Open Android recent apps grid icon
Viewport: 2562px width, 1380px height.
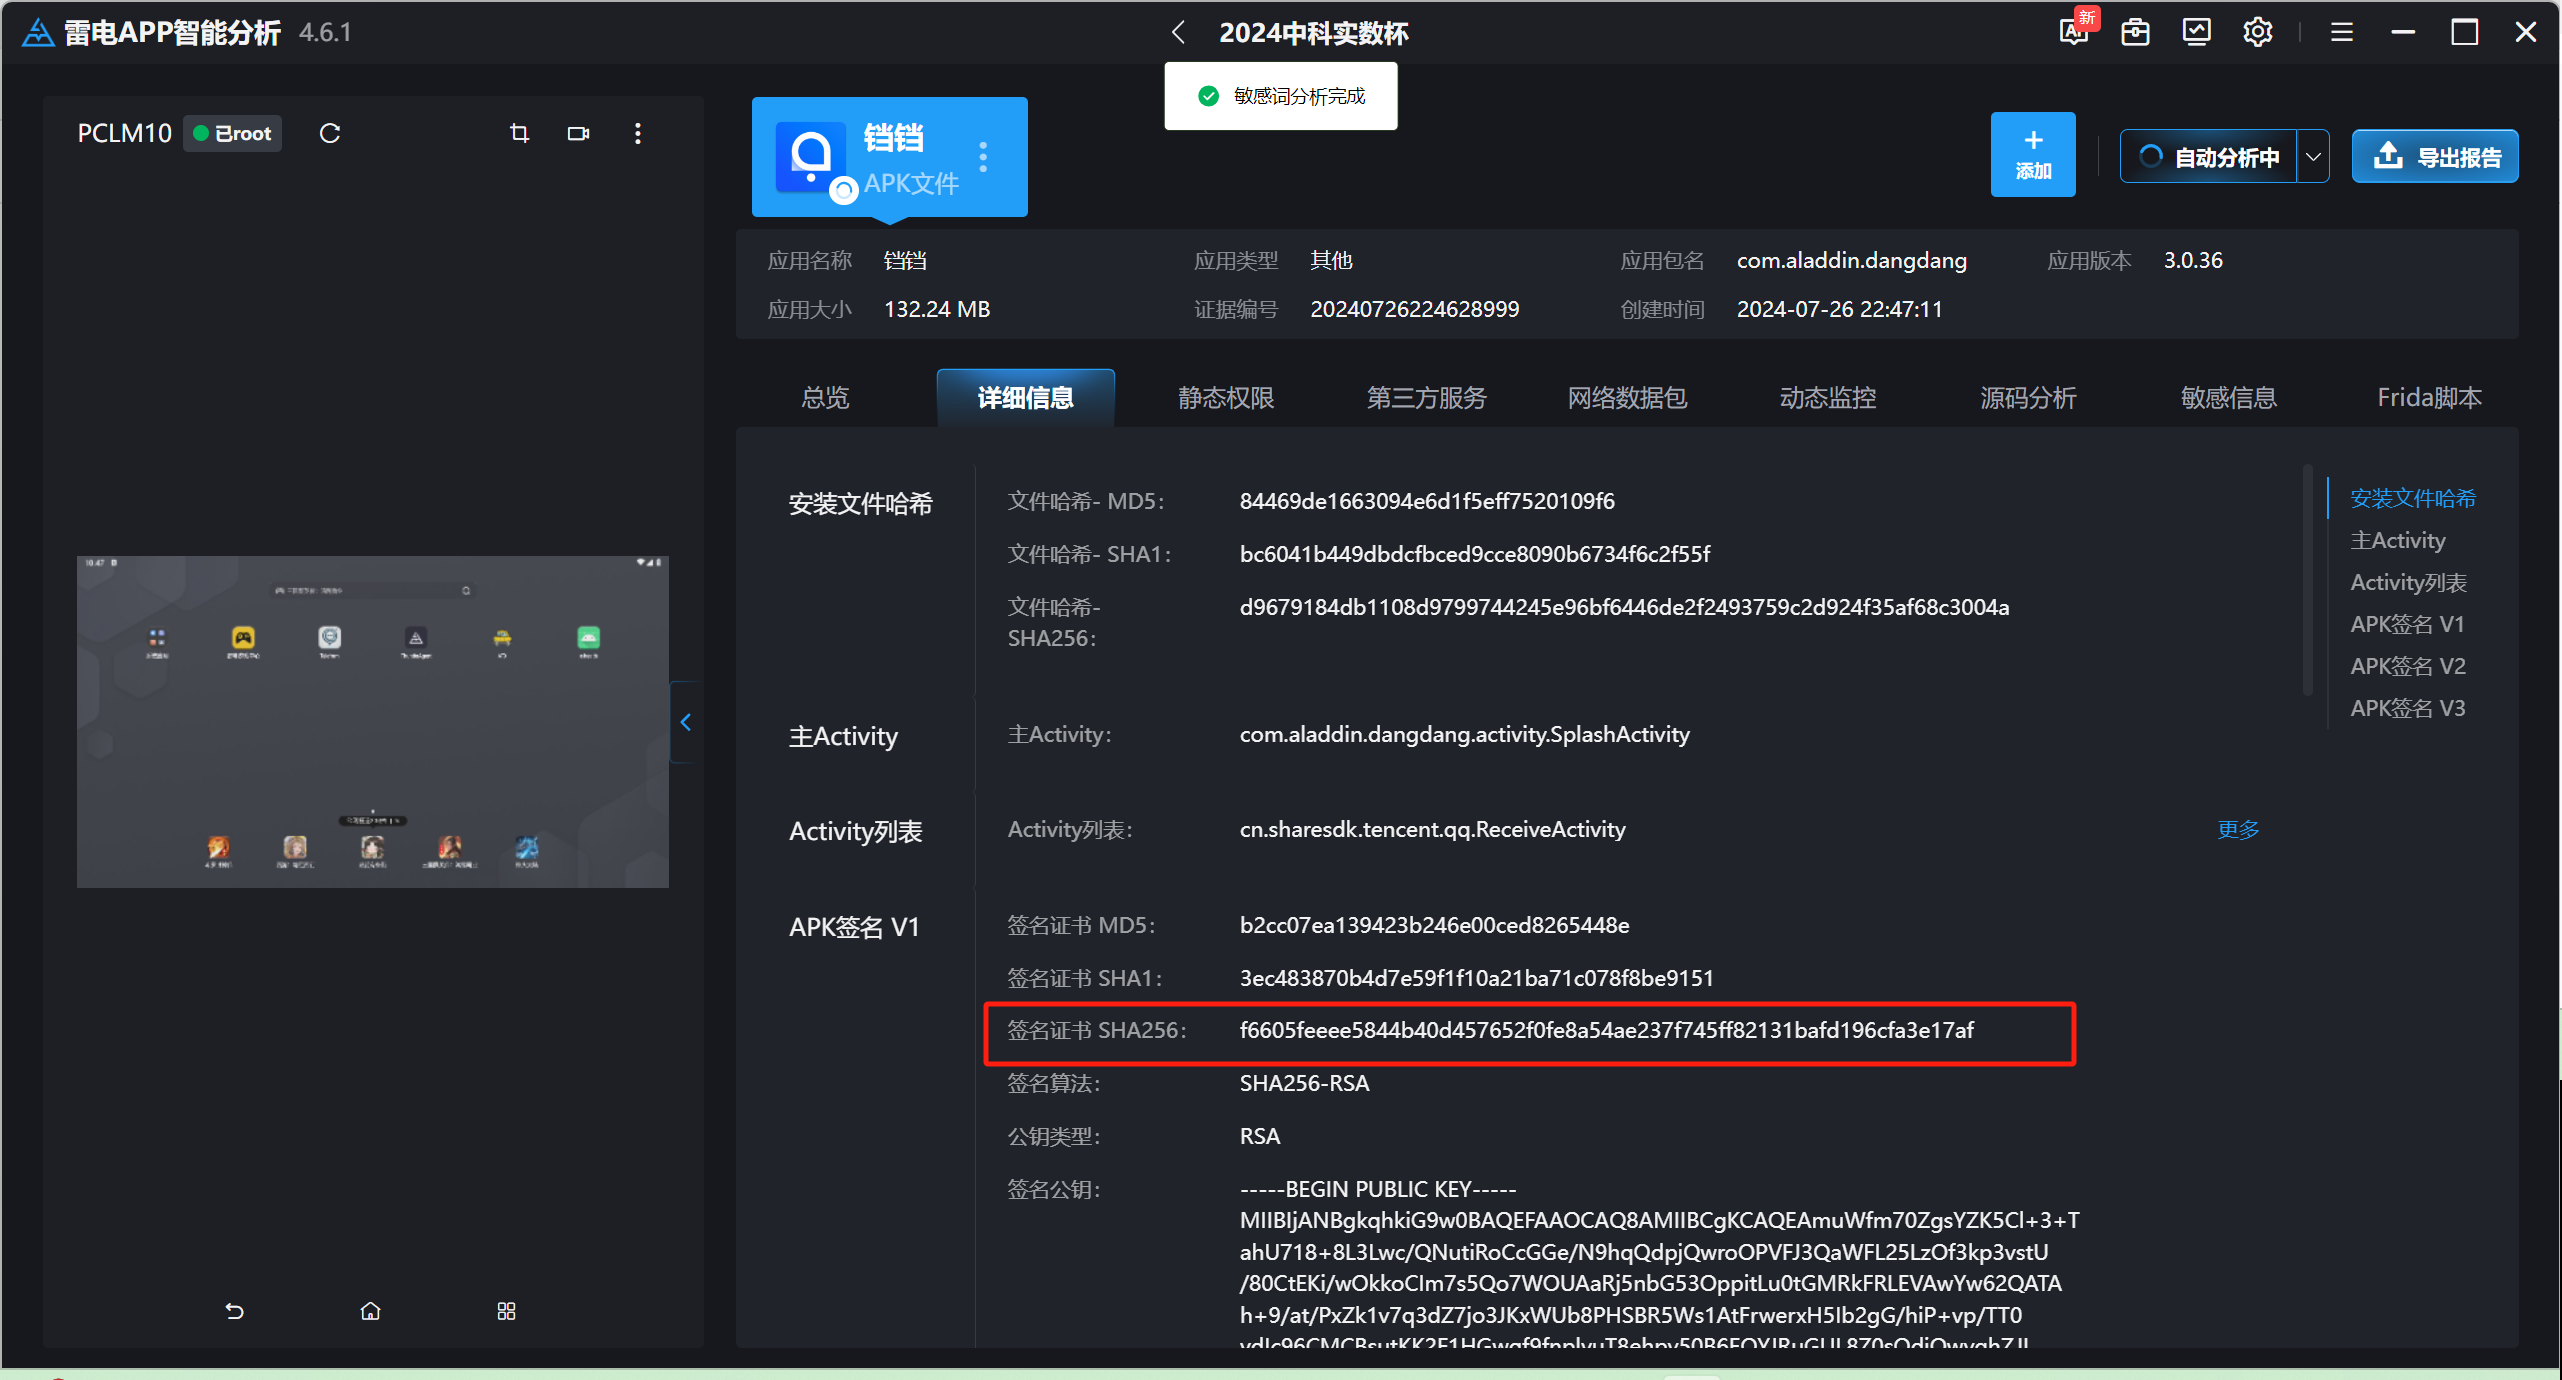506,1311
